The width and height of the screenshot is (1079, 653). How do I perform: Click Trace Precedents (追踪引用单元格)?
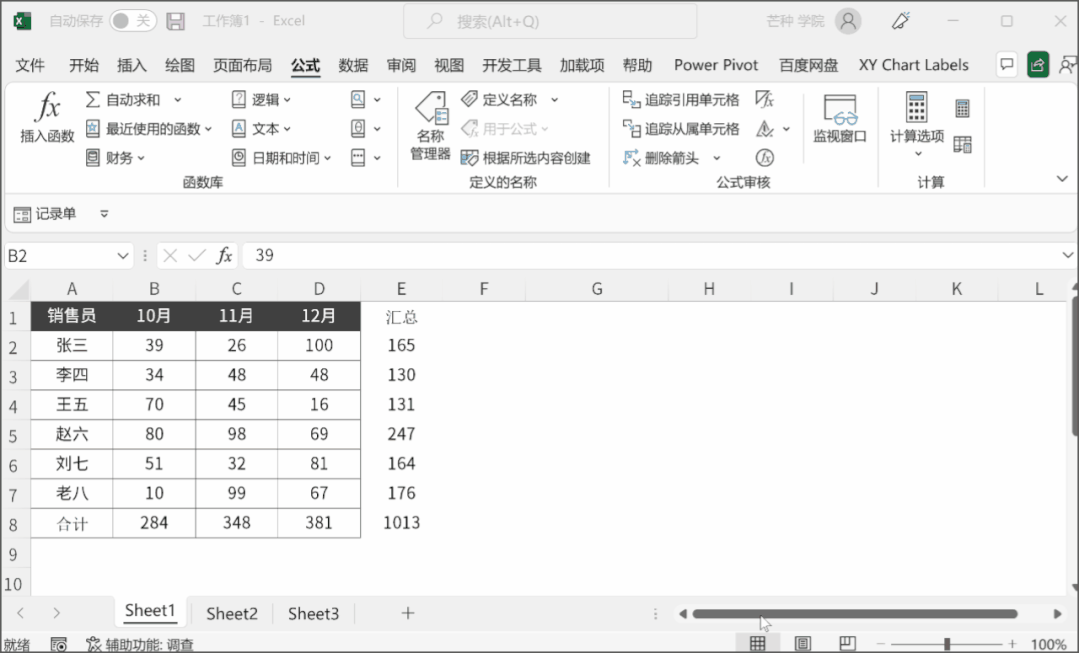click(x=681, y=100)
